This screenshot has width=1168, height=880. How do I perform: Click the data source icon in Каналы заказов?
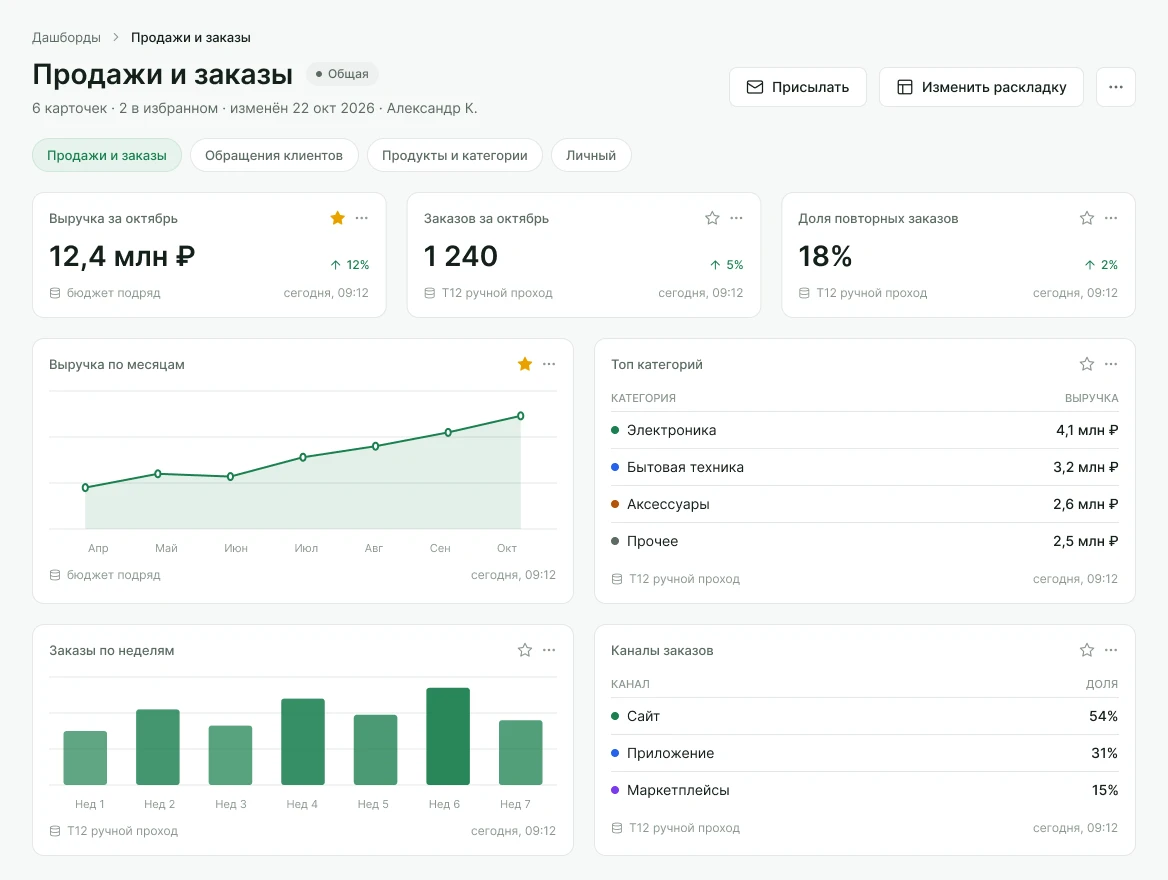coord(617,828)
